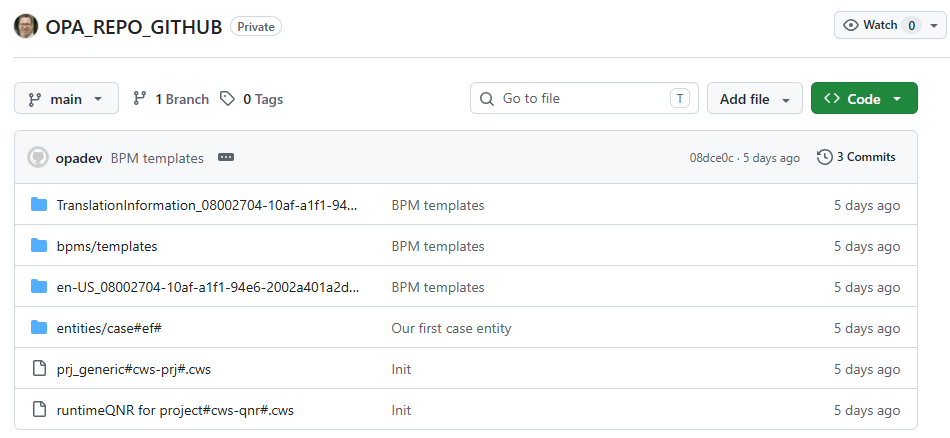Open the main branch selector dropdown

coord(67,98)
